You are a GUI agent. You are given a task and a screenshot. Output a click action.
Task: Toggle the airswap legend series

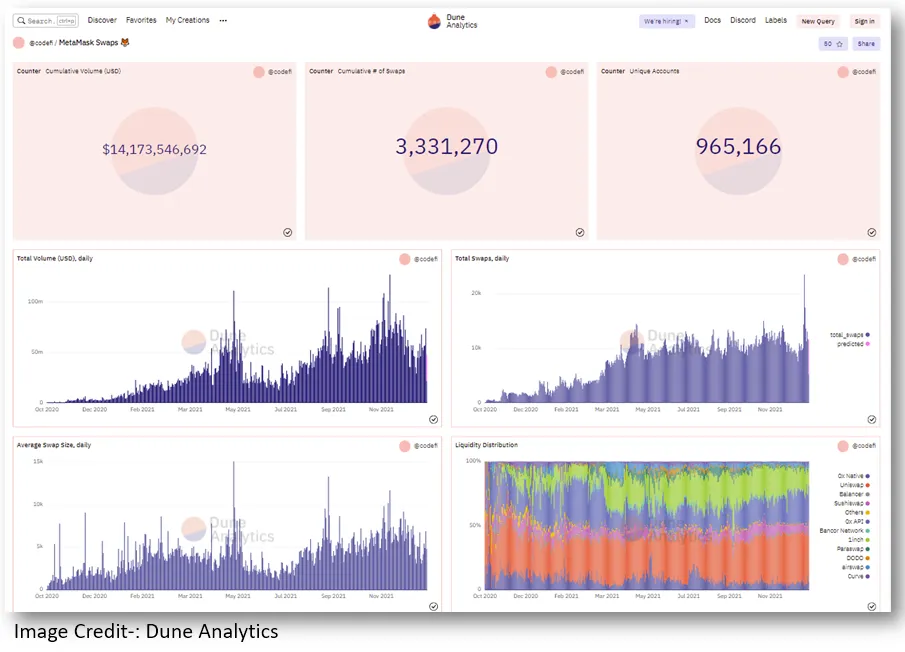tap(856, 568)
